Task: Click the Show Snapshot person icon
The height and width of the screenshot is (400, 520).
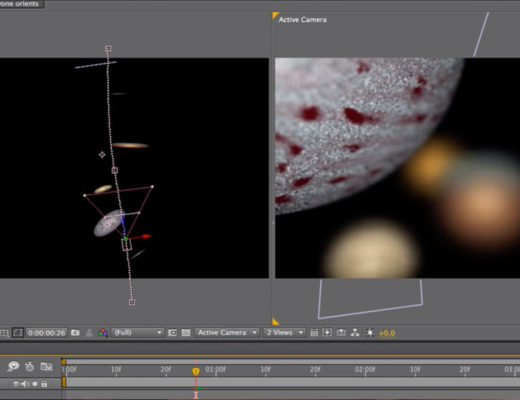Action: click(x=89, y=333)
